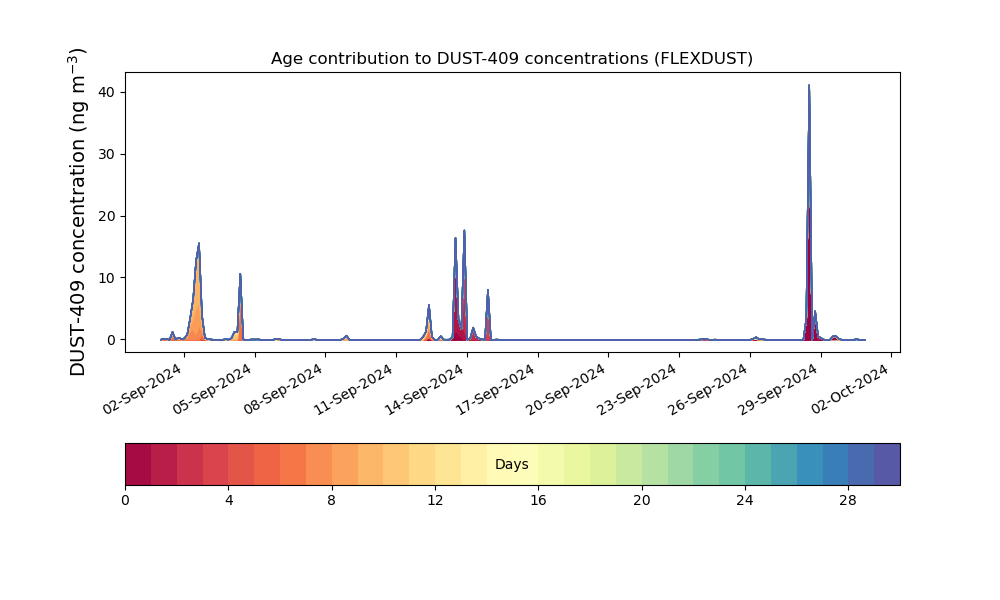Pick the pale yellow colorbar segment for days 12–13
Viewport: 1000px width, 600px height.
coord(448,464)
